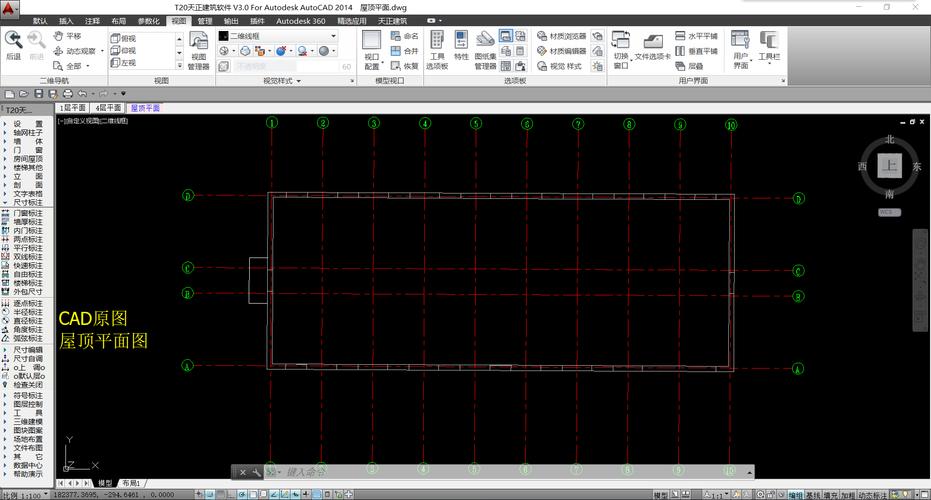Choose the 仰视 bottom view
The width and height of the screenshot is (931, 500).
pos(124,50)
